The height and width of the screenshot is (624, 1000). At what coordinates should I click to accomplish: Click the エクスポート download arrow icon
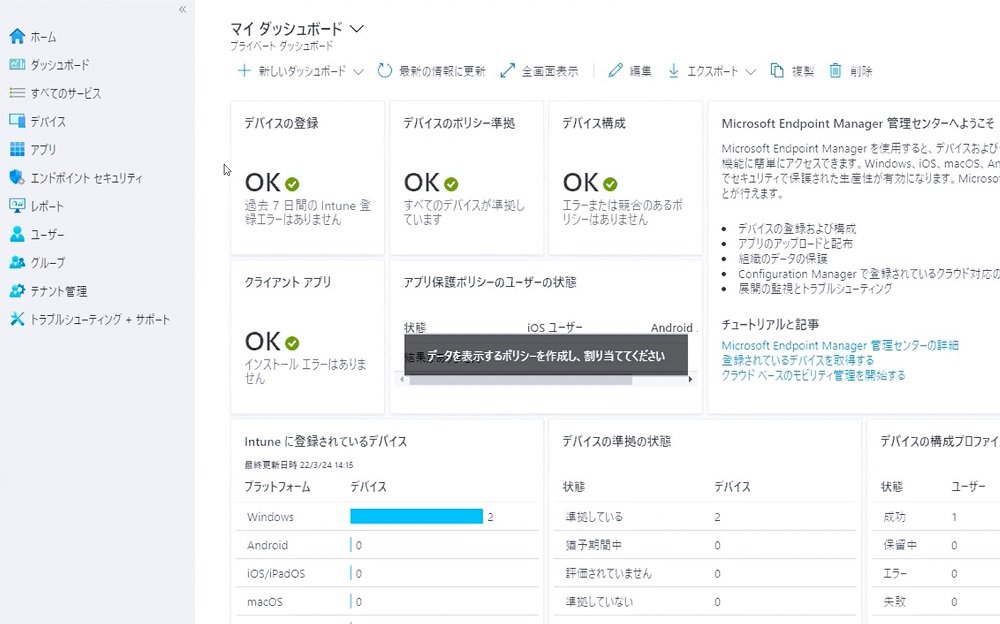[x=673, y=71]
